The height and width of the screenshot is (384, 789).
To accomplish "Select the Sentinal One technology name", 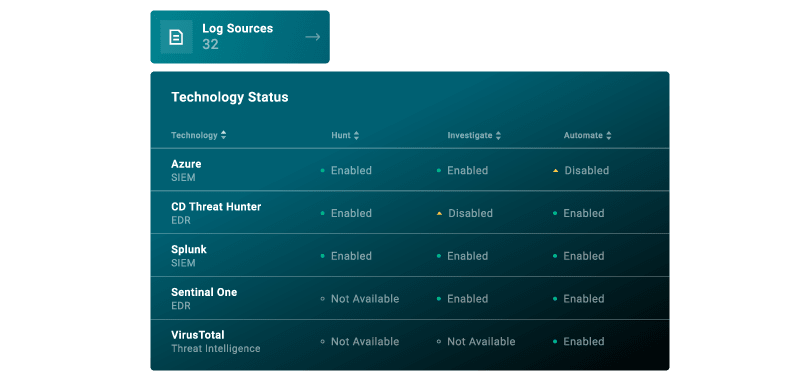I will 204,292.
